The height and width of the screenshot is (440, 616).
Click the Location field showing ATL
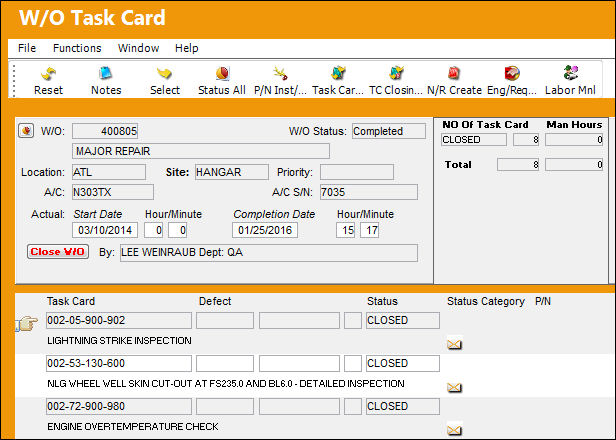click(109, 172)
